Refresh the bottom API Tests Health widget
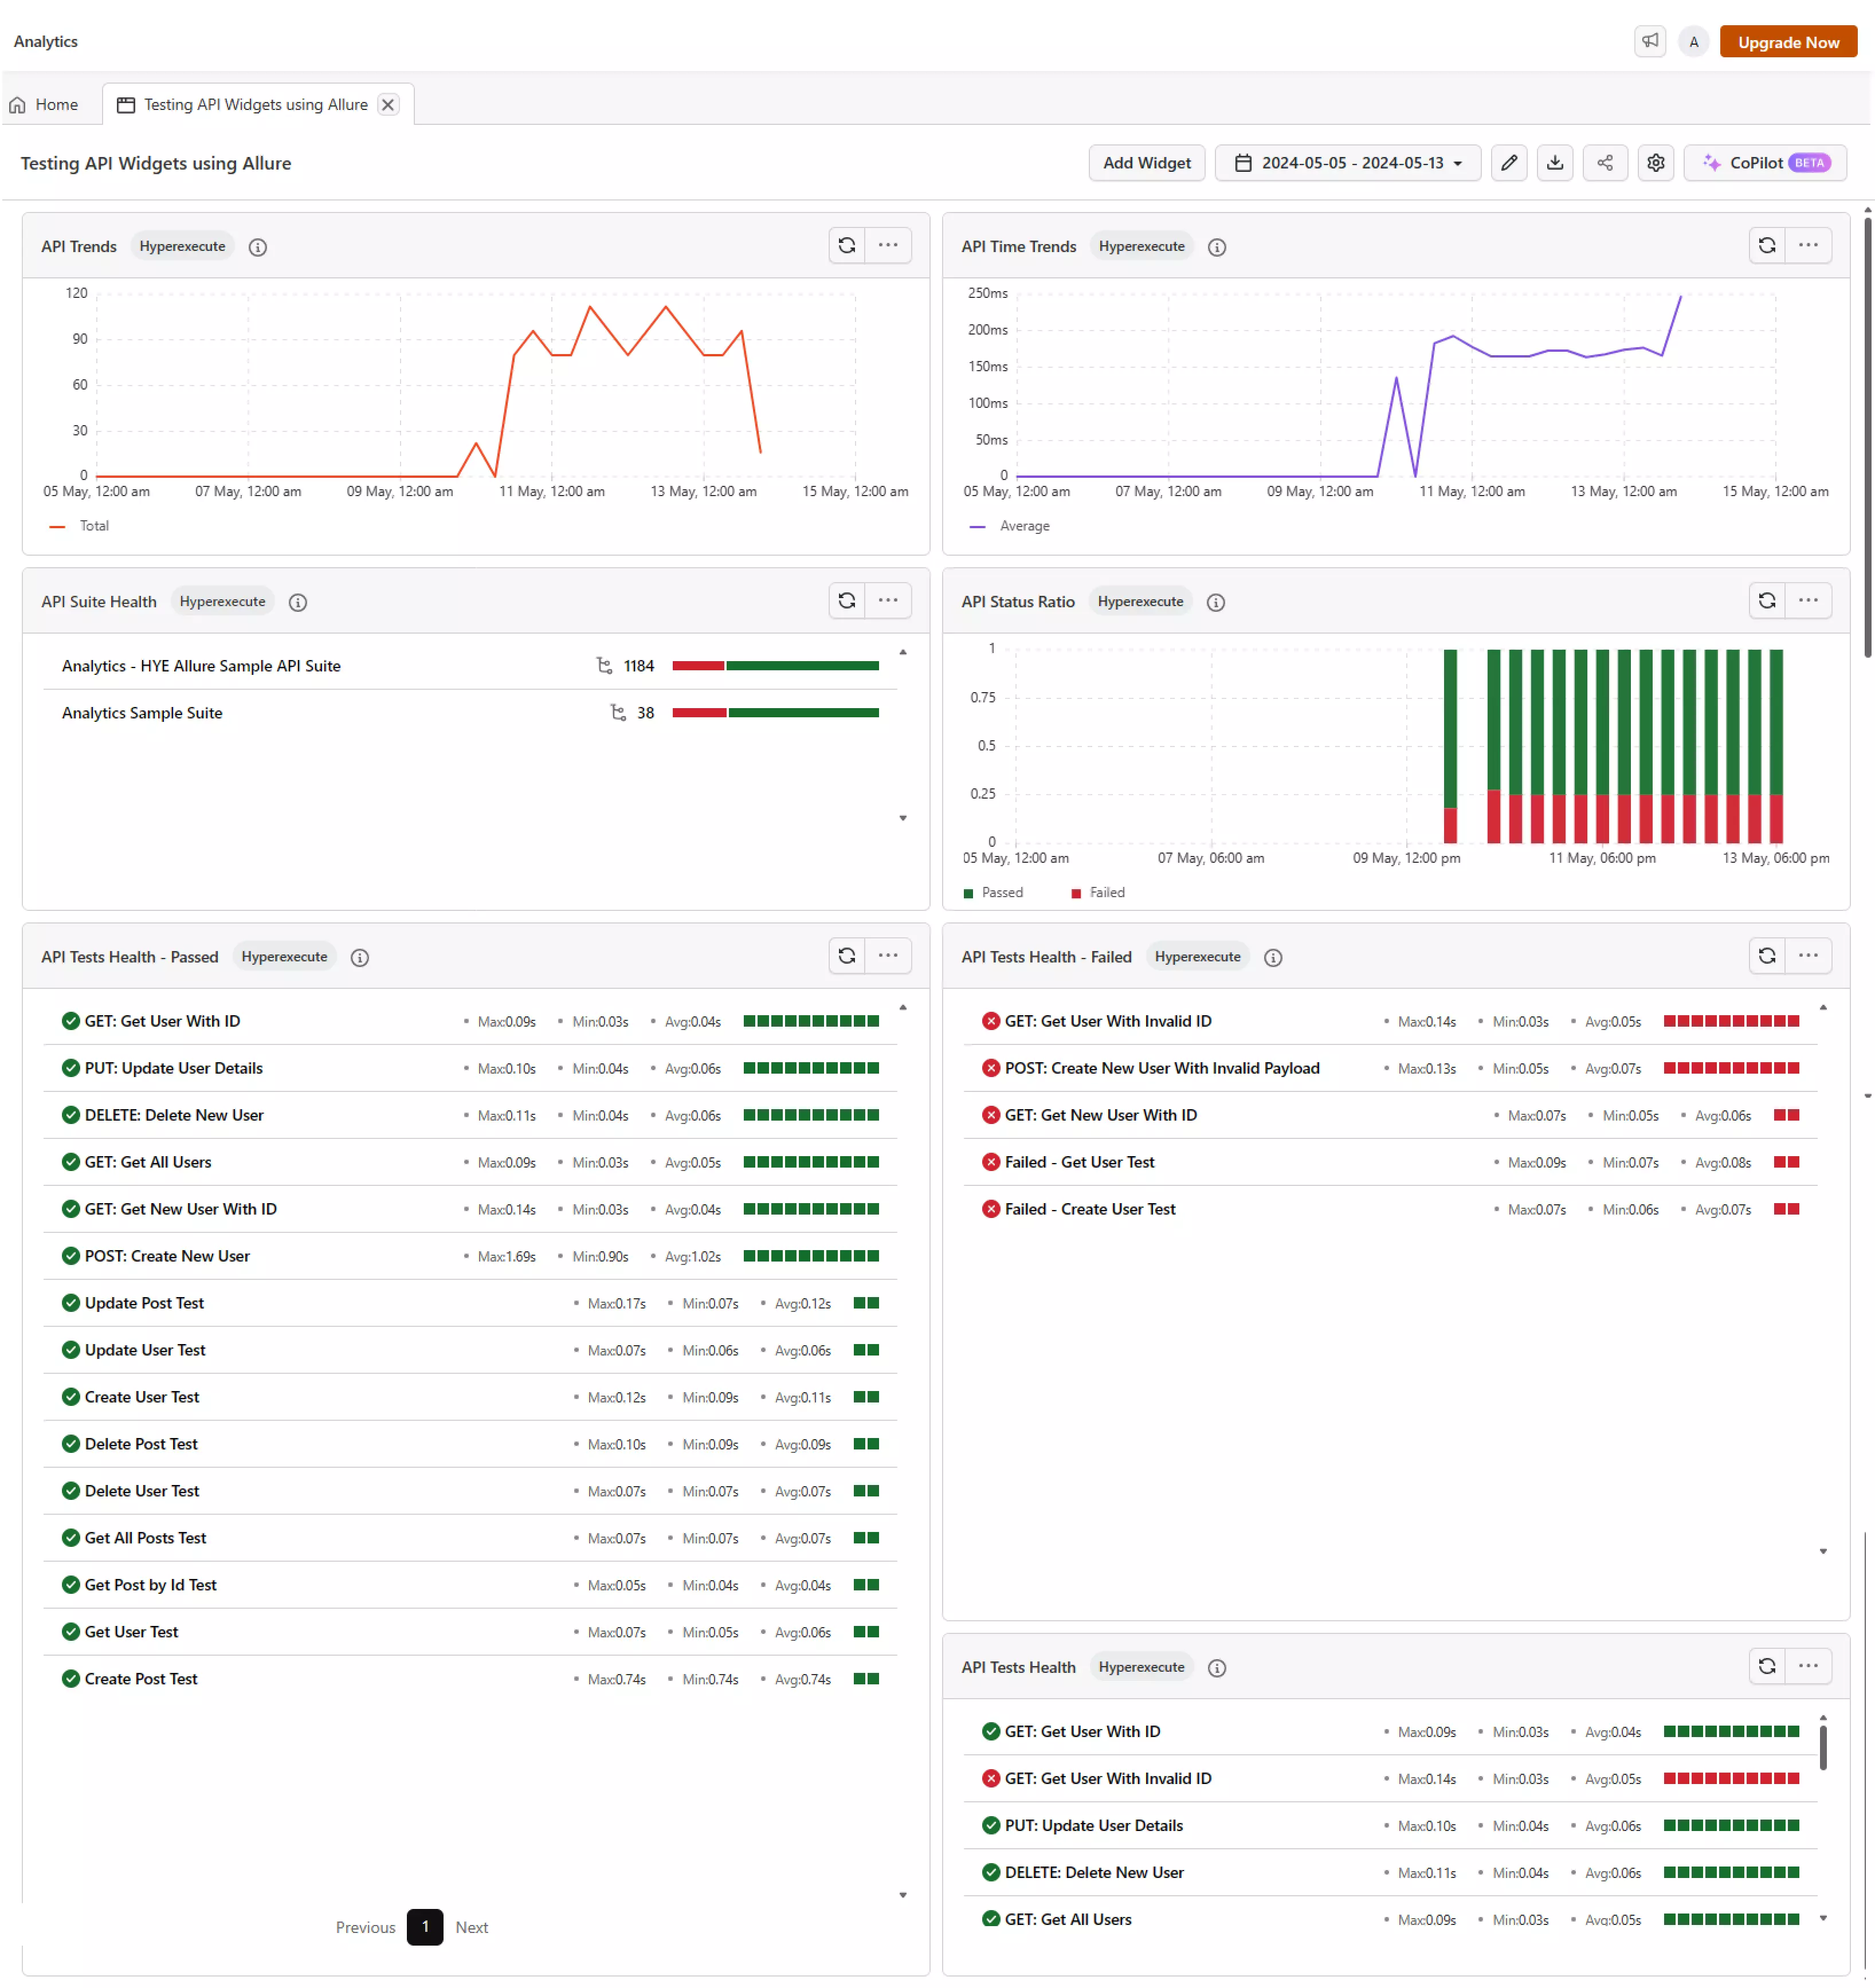The width and height of the screenshot is (1875, 1988). 1766,1665
